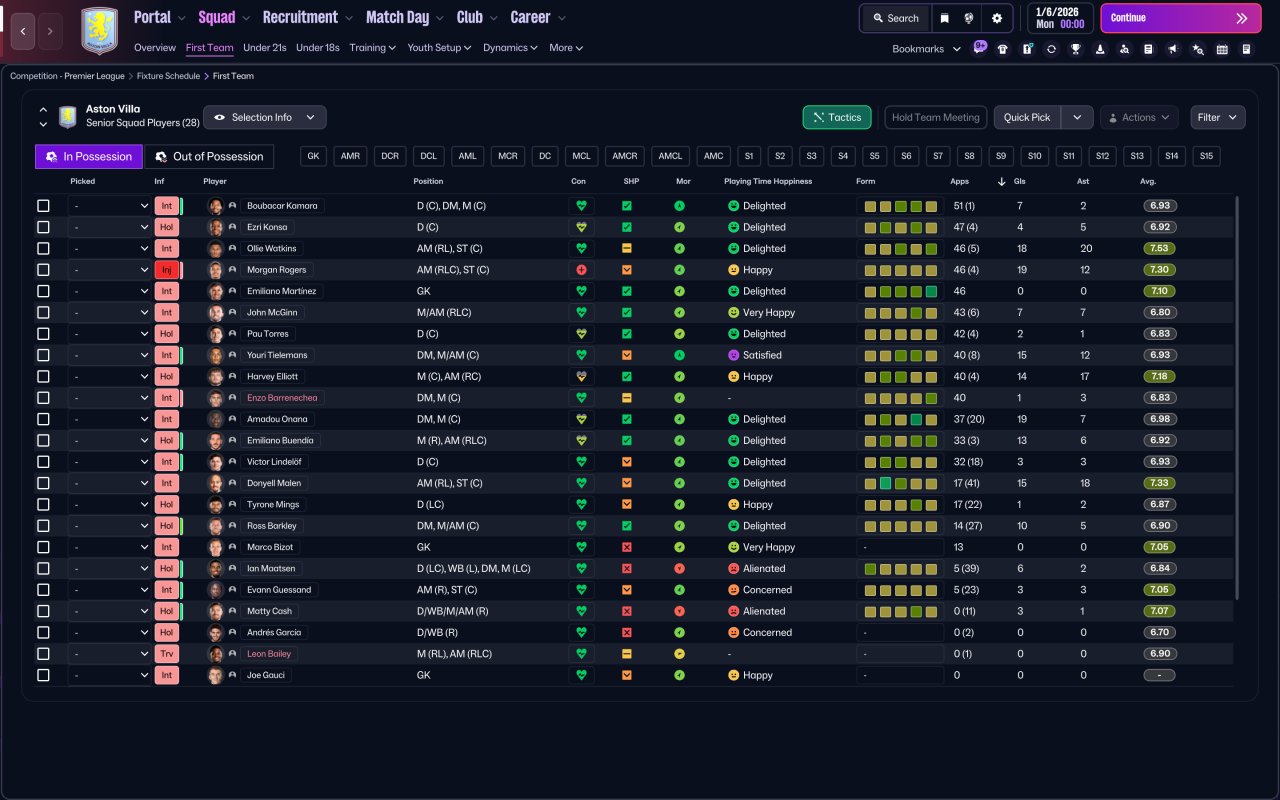Open the Match Day menu

[405, 17]
